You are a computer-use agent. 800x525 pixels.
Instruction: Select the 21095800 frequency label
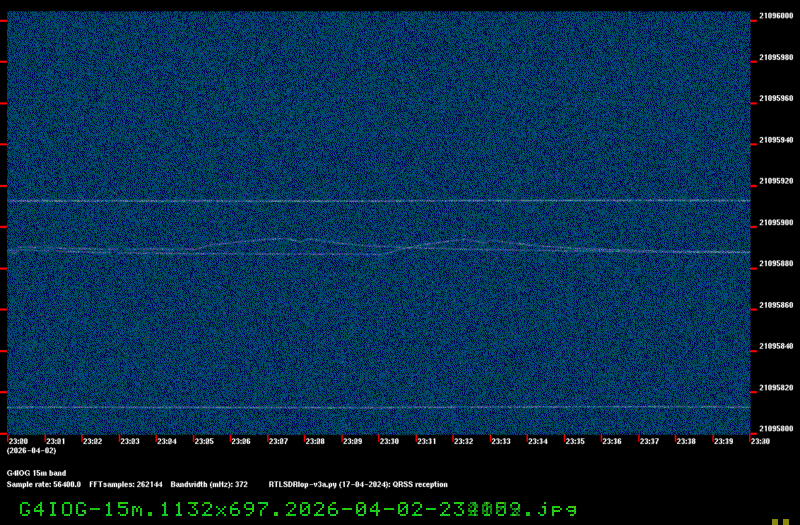click(x=776, y=428)
